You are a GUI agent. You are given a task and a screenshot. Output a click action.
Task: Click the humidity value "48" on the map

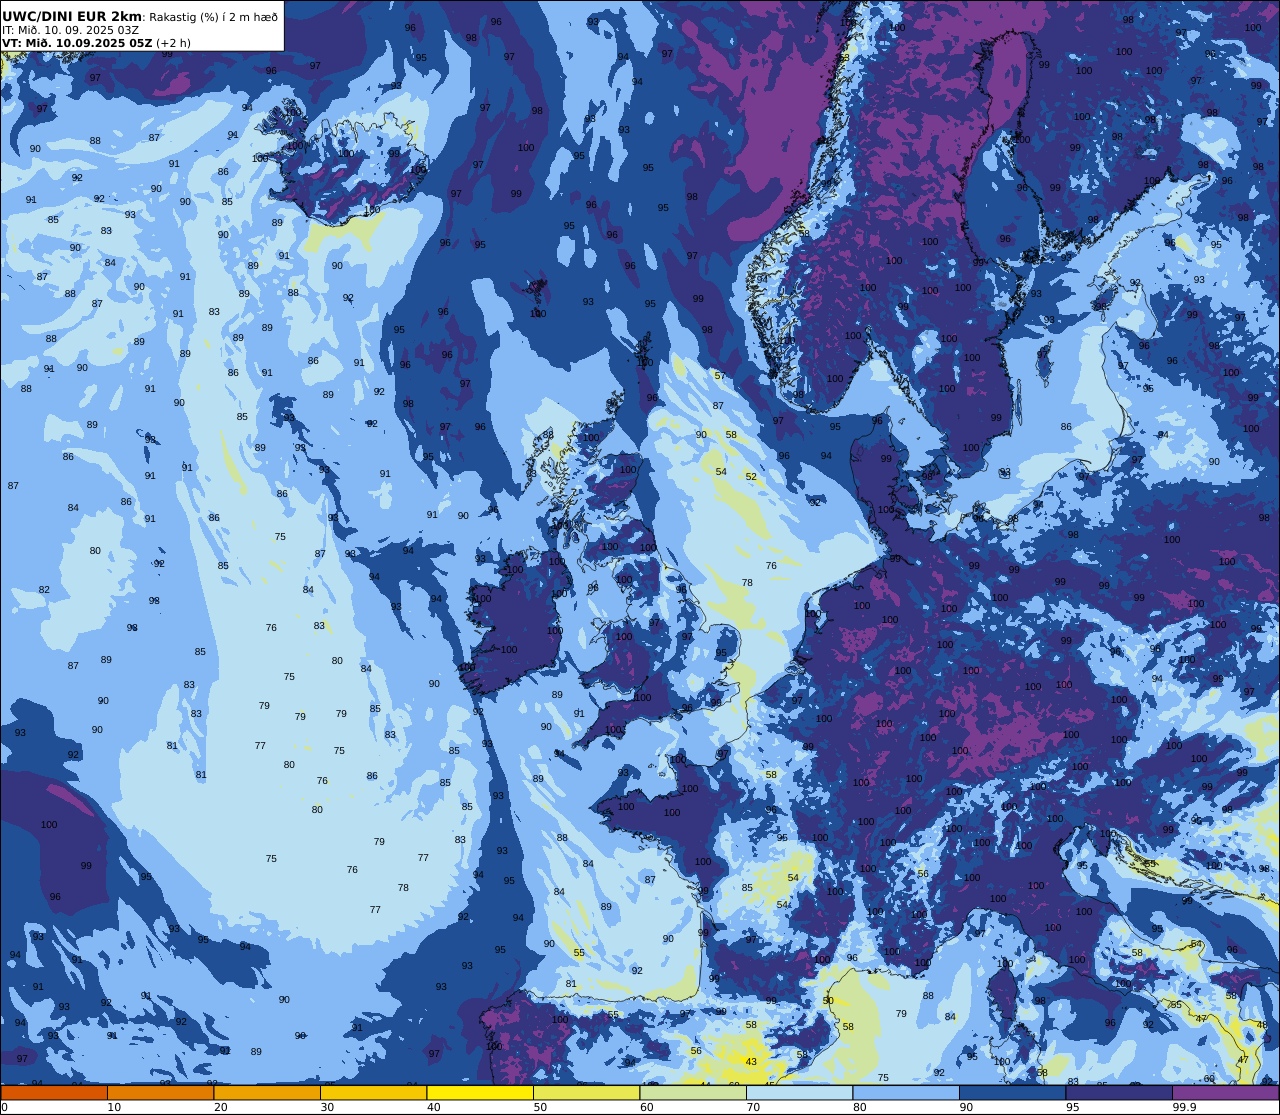click(1262, 1025)
